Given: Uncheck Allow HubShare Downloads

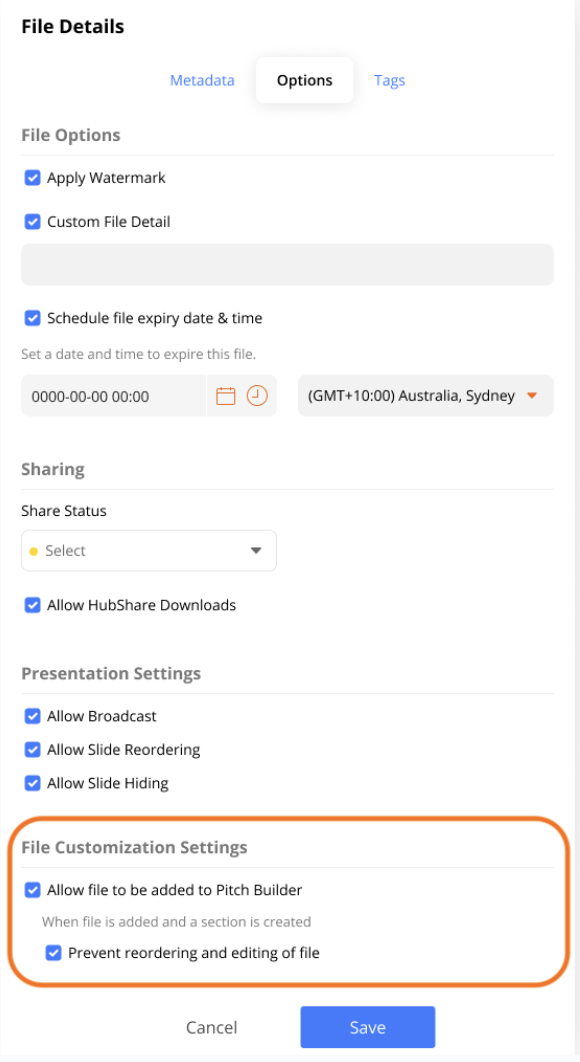Looking at the screenshot, I should (32, 605).
